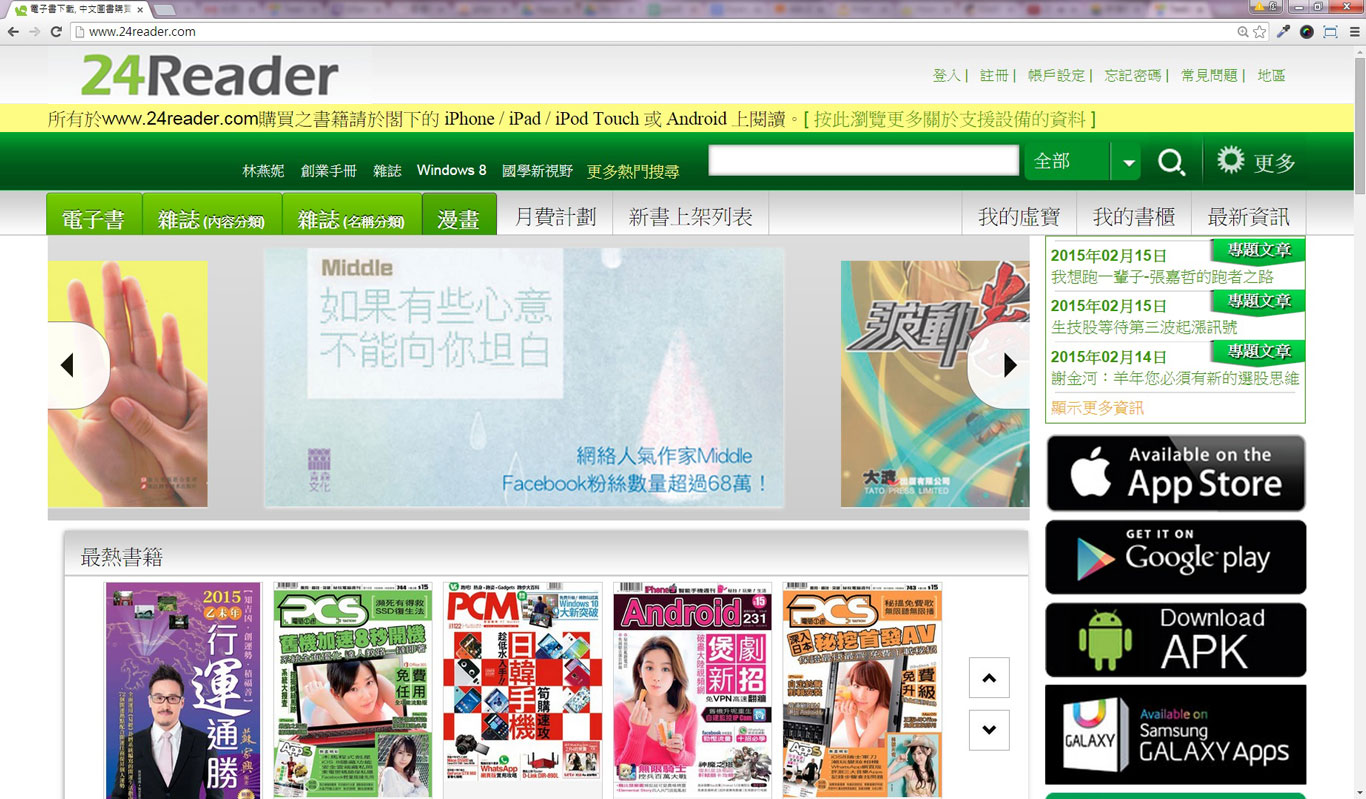Click the Download APK badge
1366x799 pixels.
coord(1175,640)
